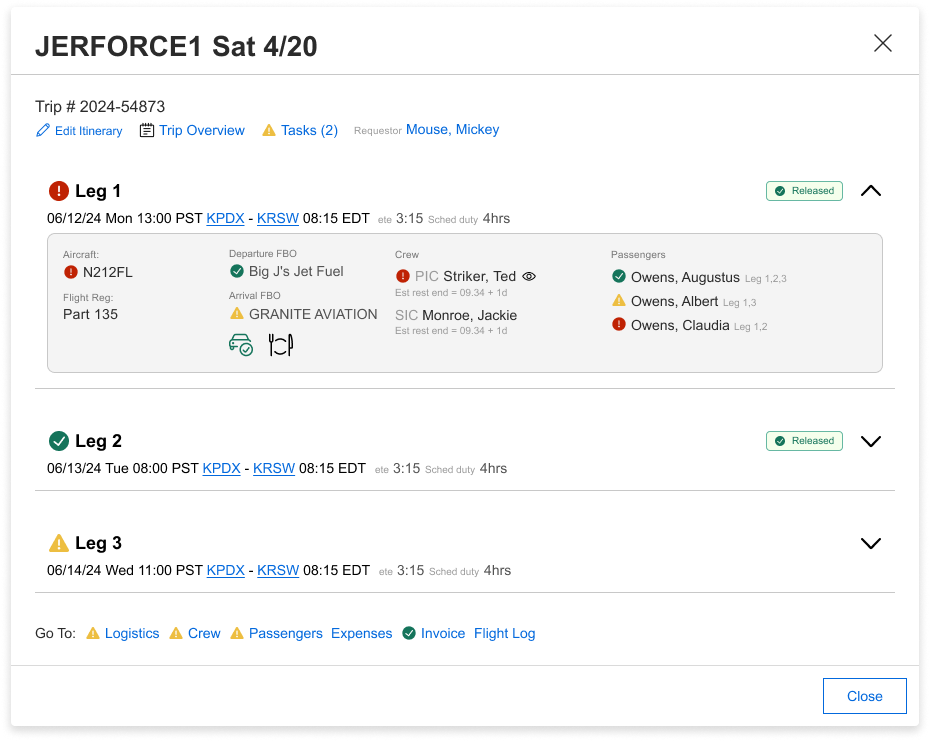
Task: Collapse the Leg 1 details chevron
Action: pos(871,191)
